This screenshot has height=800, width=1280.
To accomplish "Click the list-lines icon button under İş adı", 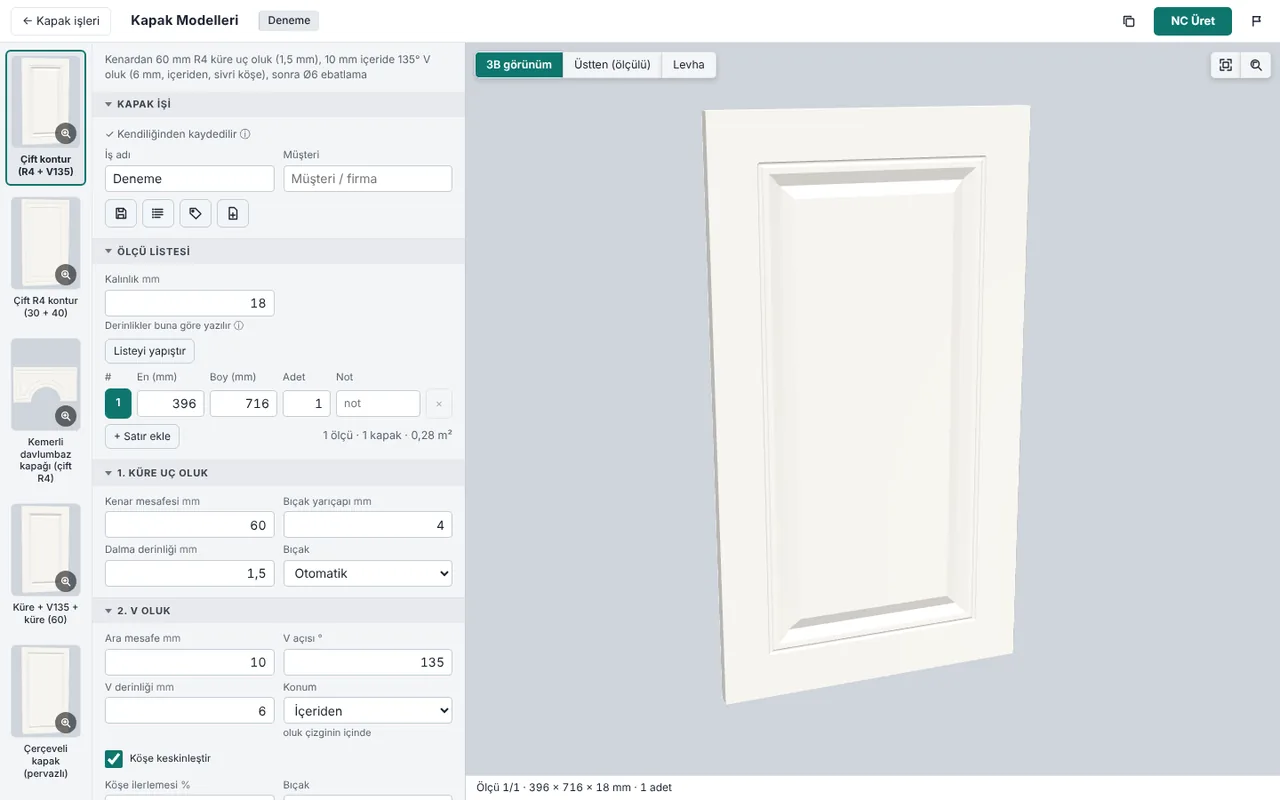I will coord(158,213).
